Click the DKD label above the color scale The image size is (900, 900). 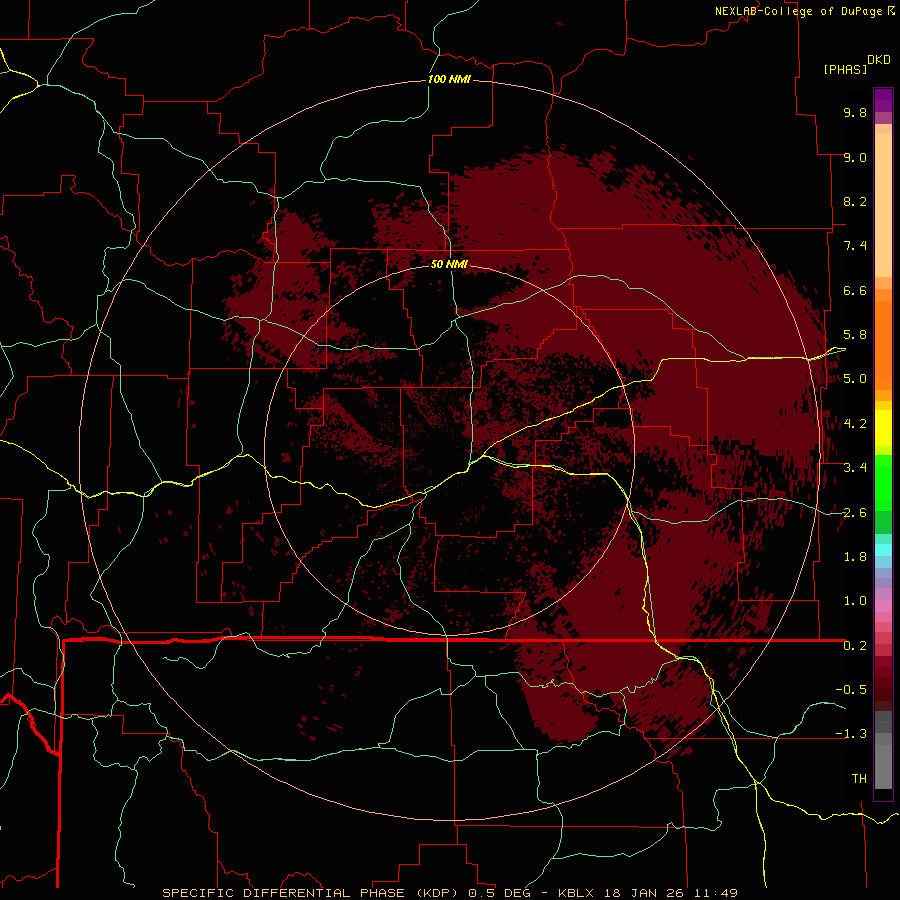coord(878,60)
